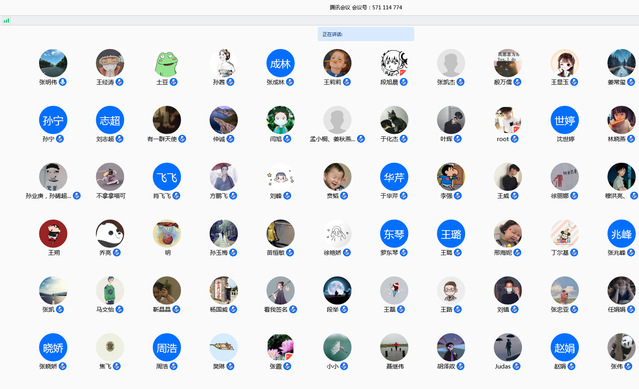Click the muted mic icon next to 周浩's name
The image size is (639, 389).
click(174, 366)
